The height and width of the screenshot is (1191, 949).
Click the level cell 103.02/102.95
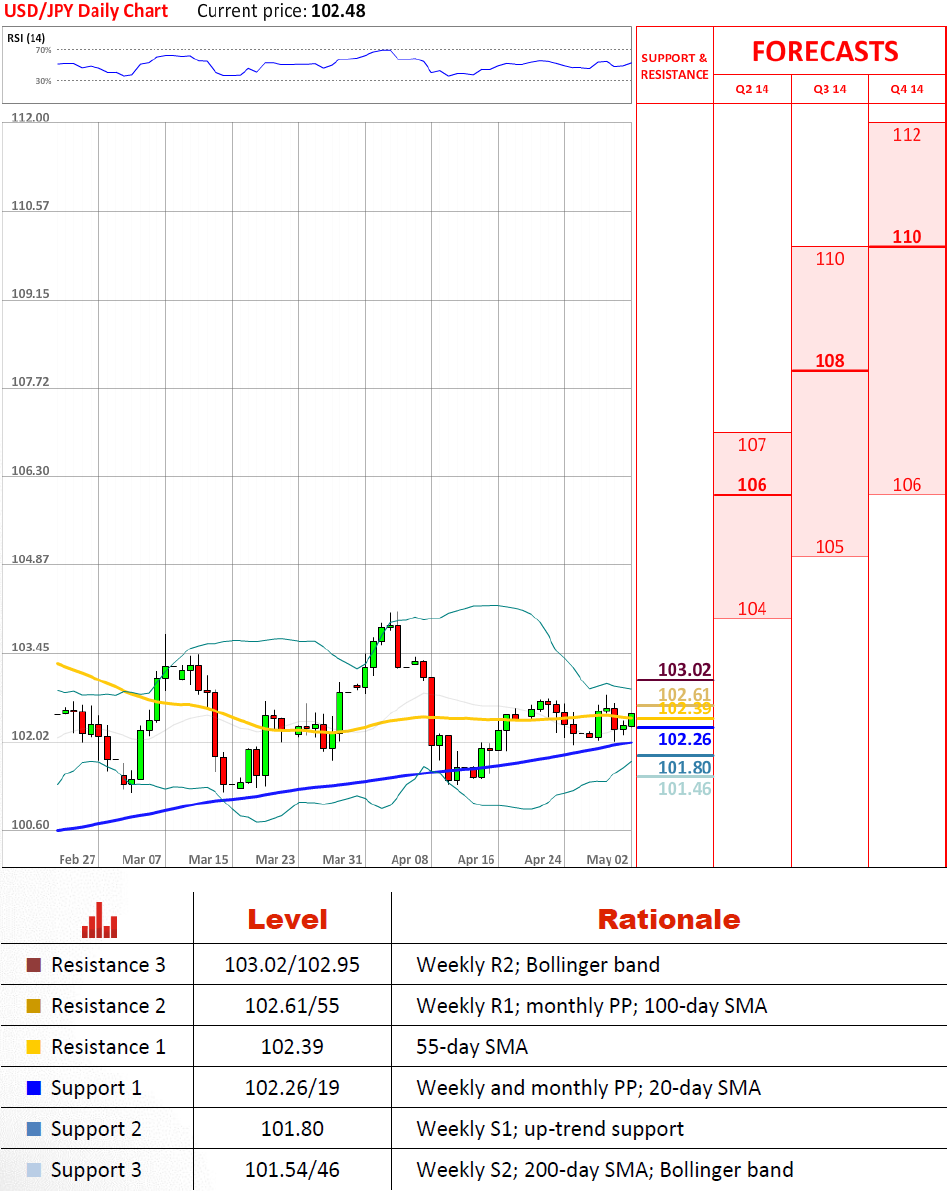point(292,965)
